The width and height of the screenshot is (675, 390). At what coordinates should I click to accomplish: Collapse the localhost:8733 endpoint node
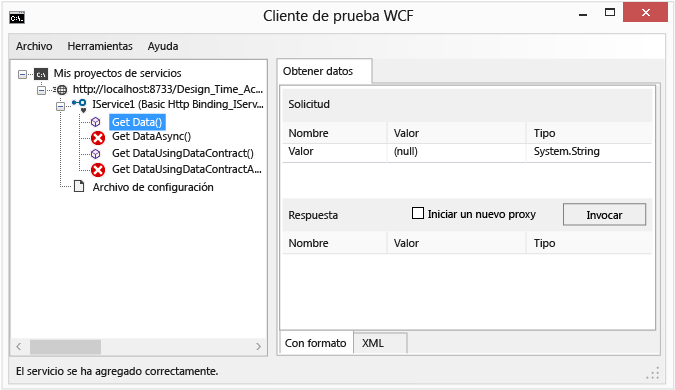point(41,90)
